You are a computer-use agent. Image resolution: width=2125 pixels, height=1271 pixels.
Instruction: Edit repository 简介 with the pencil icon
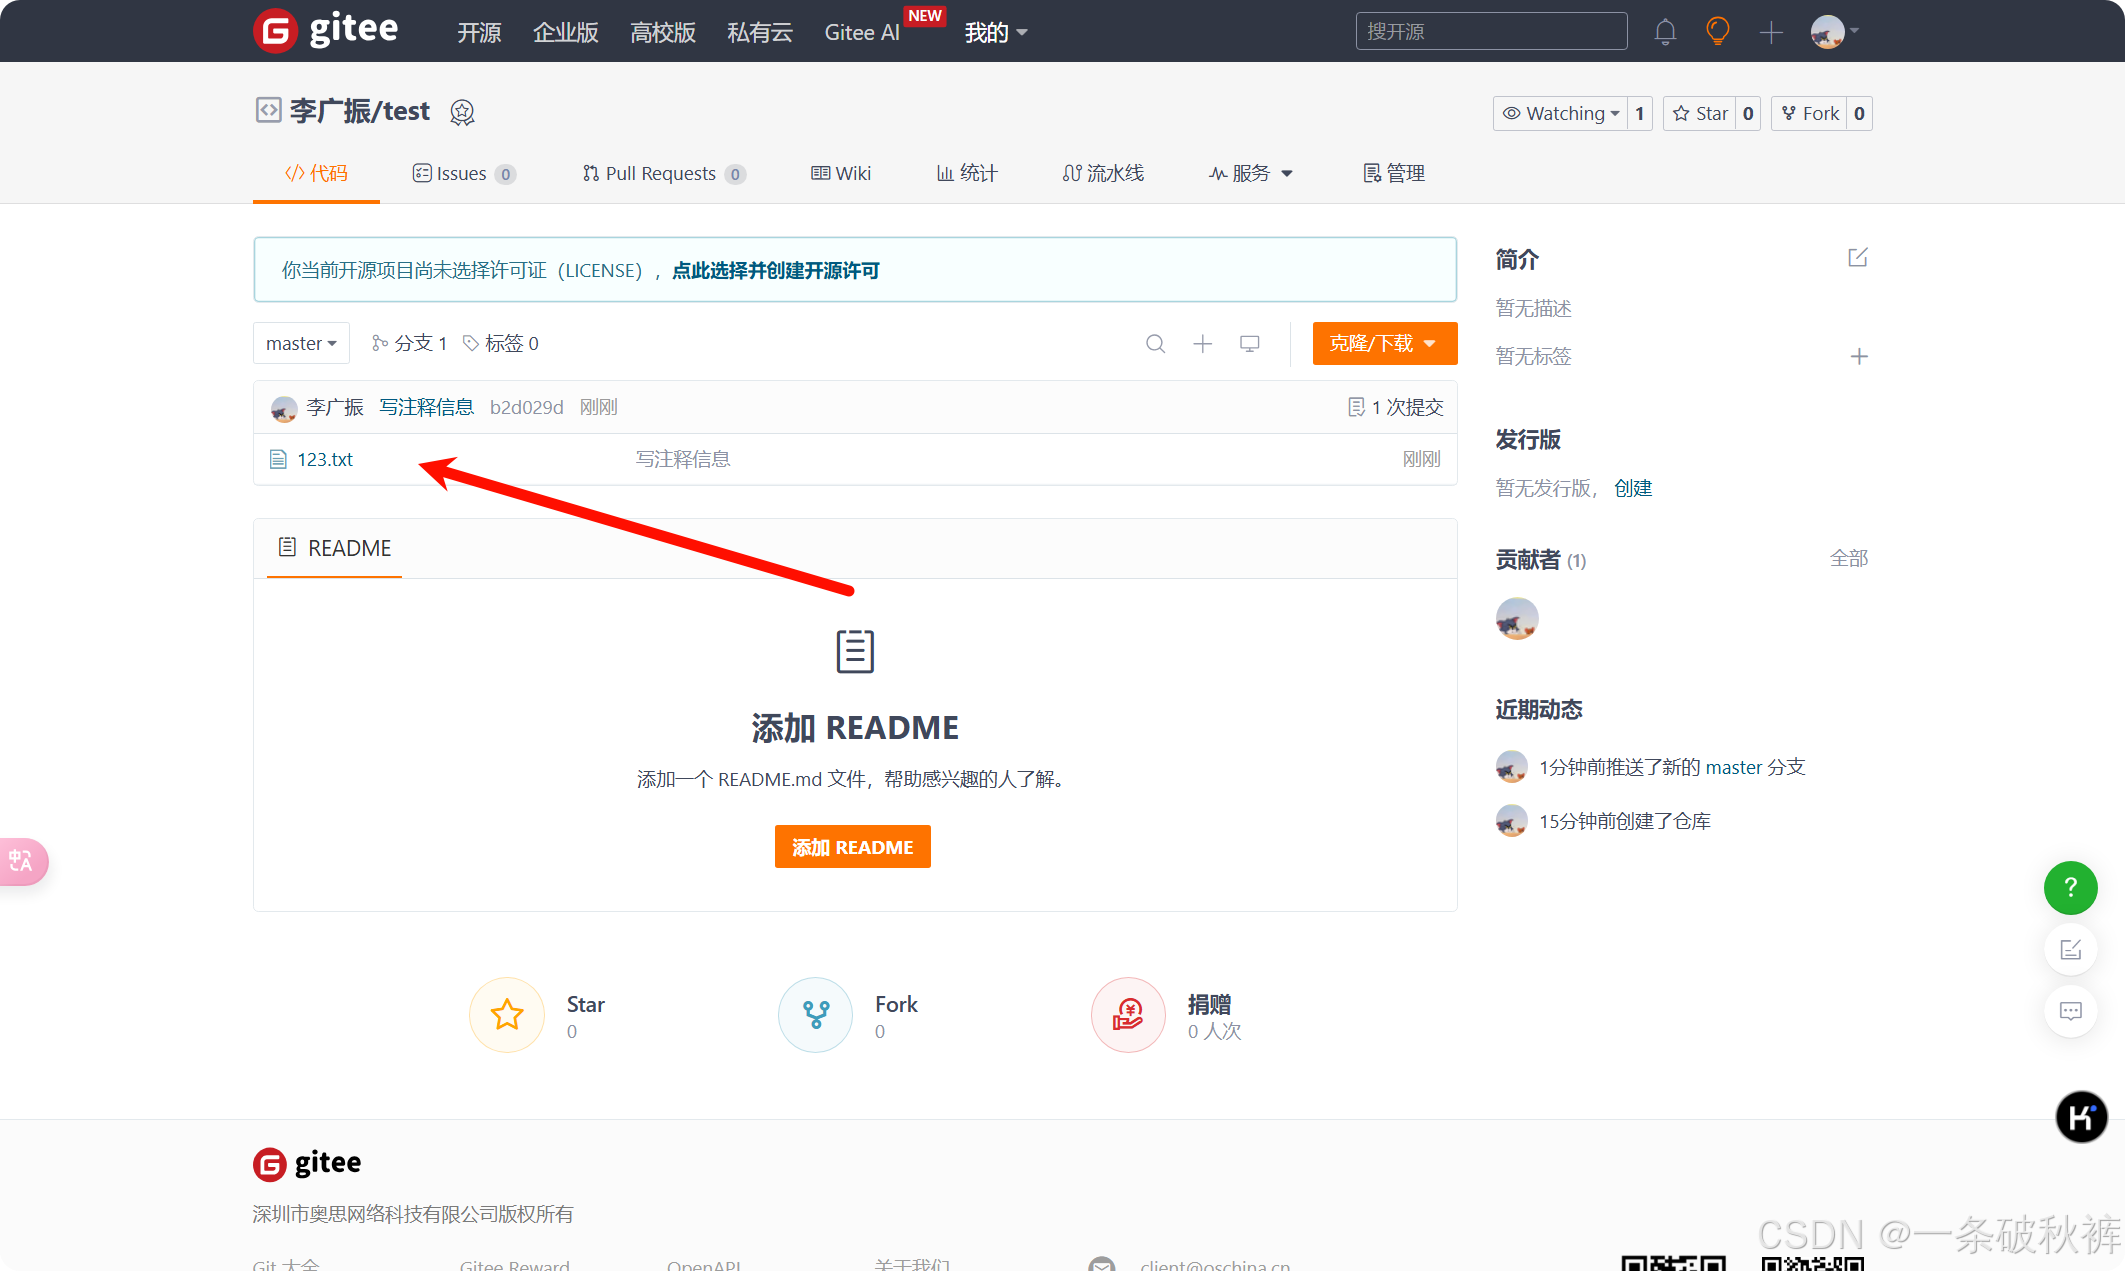pos(1857,258)
